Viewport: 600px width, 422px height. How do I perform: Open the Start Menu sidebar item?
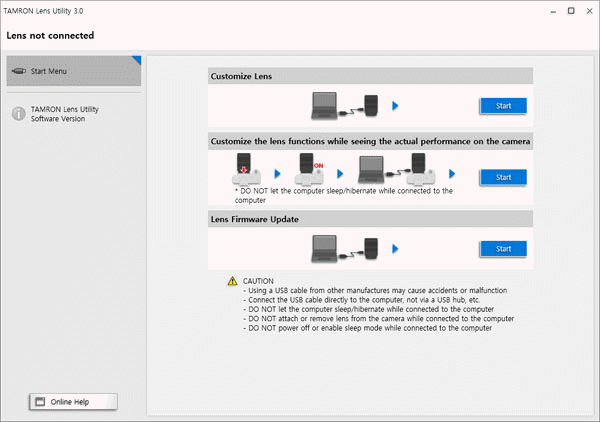click(73, 71)
